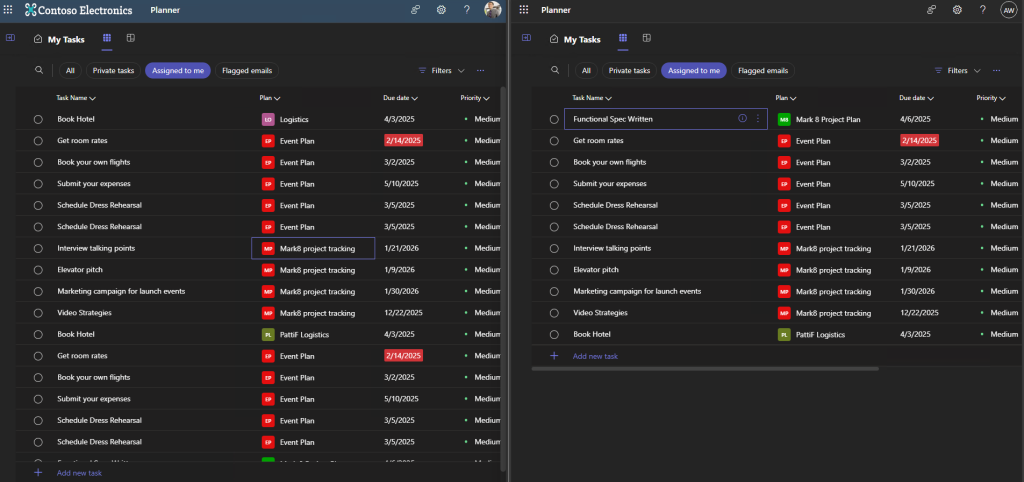The height and width of the screenshot is (482, 1024).
Task: Open app launcher in right Planner window
Action: pos(523,10)
